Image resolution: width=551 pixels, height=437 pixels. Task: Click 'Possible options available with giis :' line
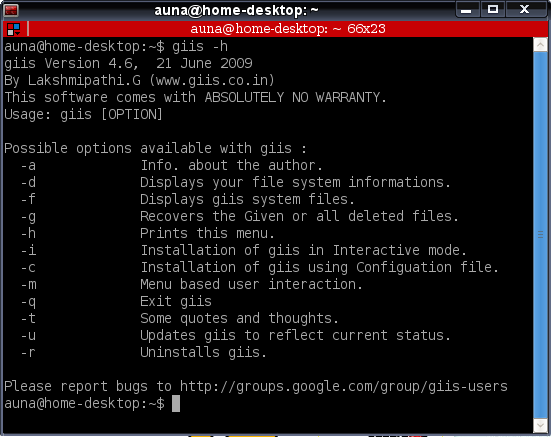(155, 149)
